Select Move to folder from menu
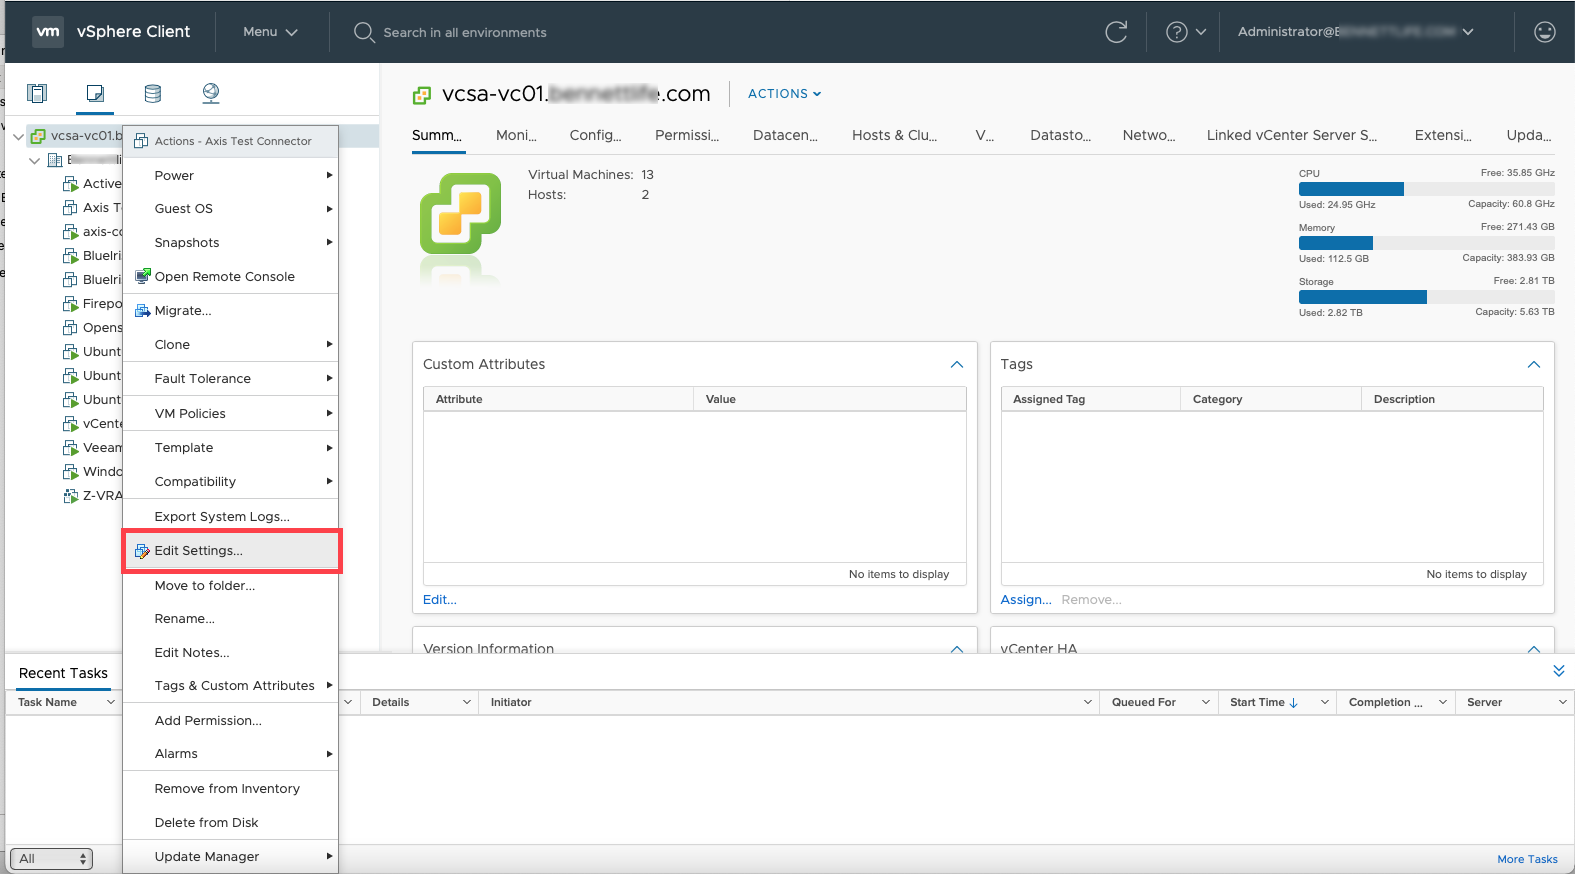 click(231, 586)
